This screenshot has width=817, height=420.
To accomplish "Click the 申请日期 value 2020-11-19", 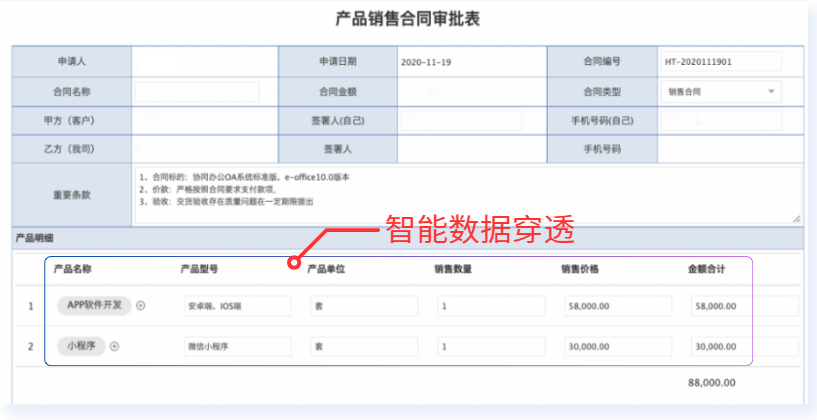I will 426,62.
